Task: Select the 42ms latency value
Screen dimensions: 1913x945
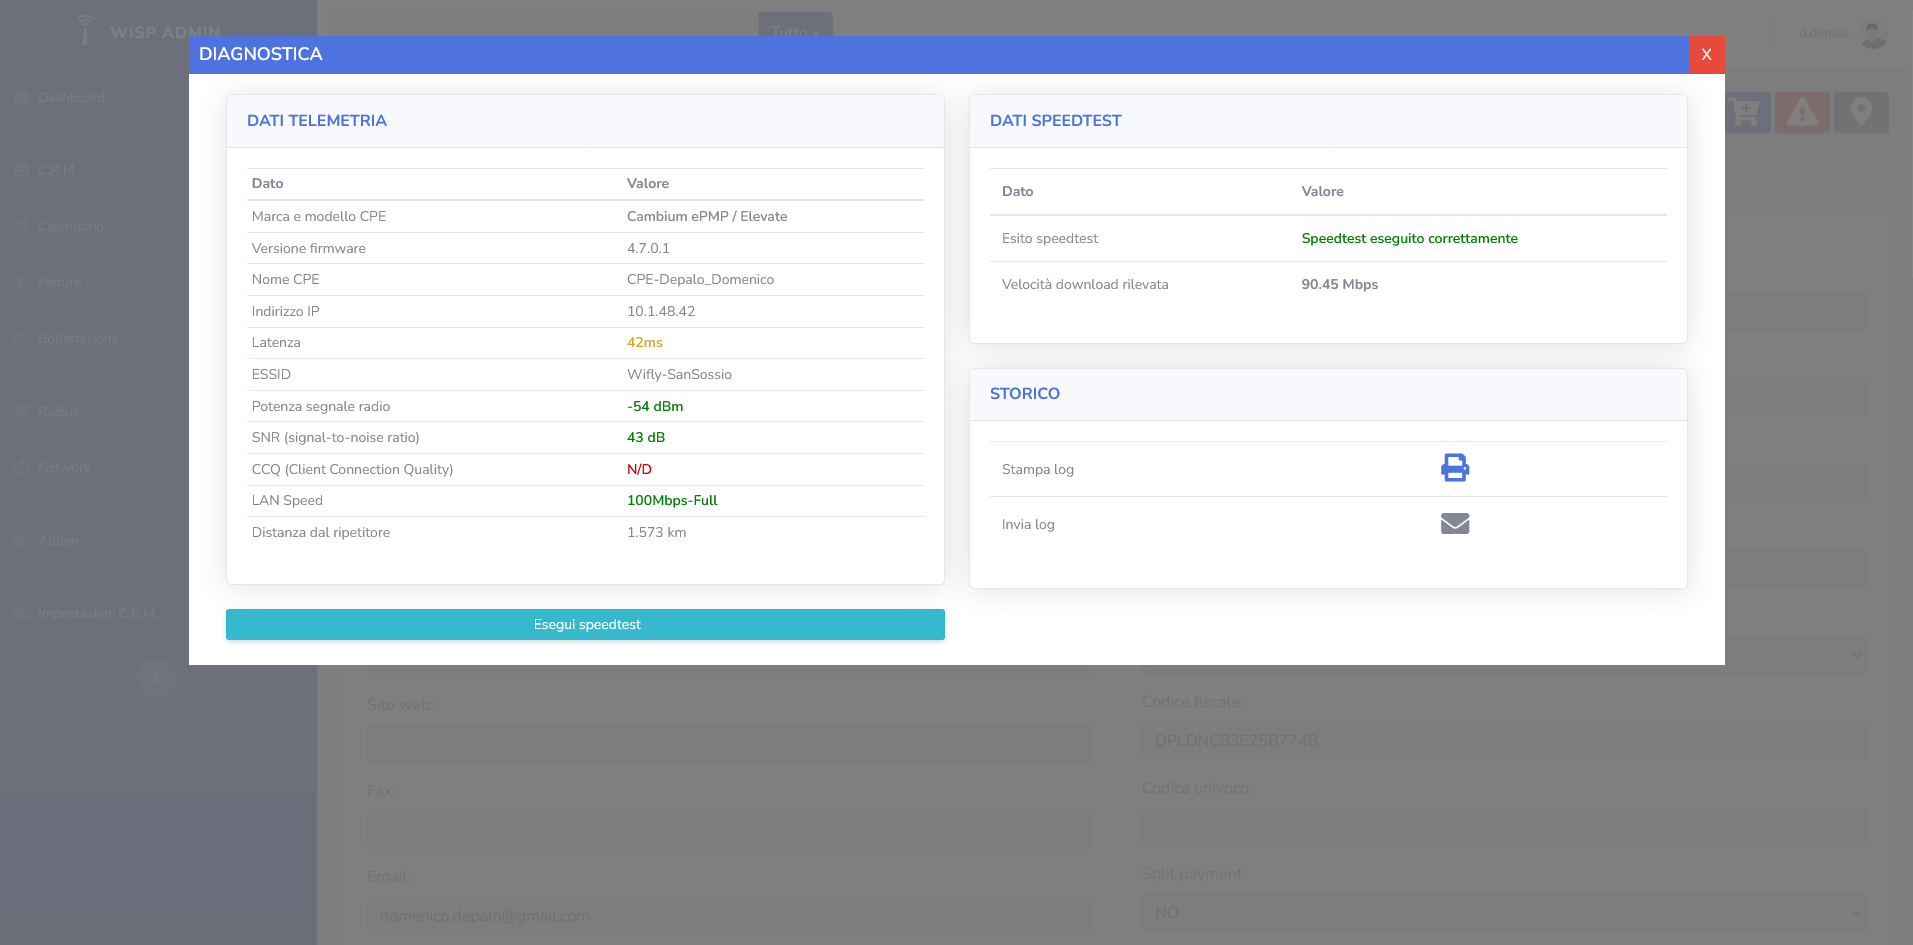Action: (645, 342)
